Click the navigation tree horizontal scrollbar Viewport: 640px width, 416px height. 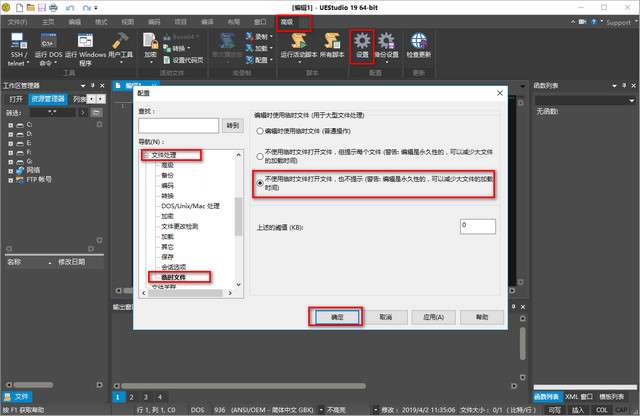186,293
